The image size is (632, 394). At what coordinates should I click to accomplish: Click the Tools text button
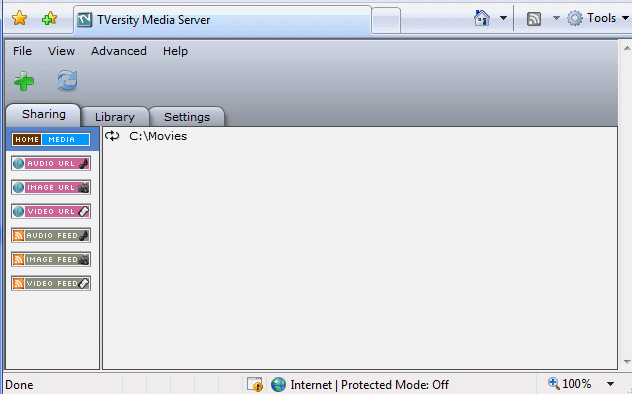click(x=601, y=18)
